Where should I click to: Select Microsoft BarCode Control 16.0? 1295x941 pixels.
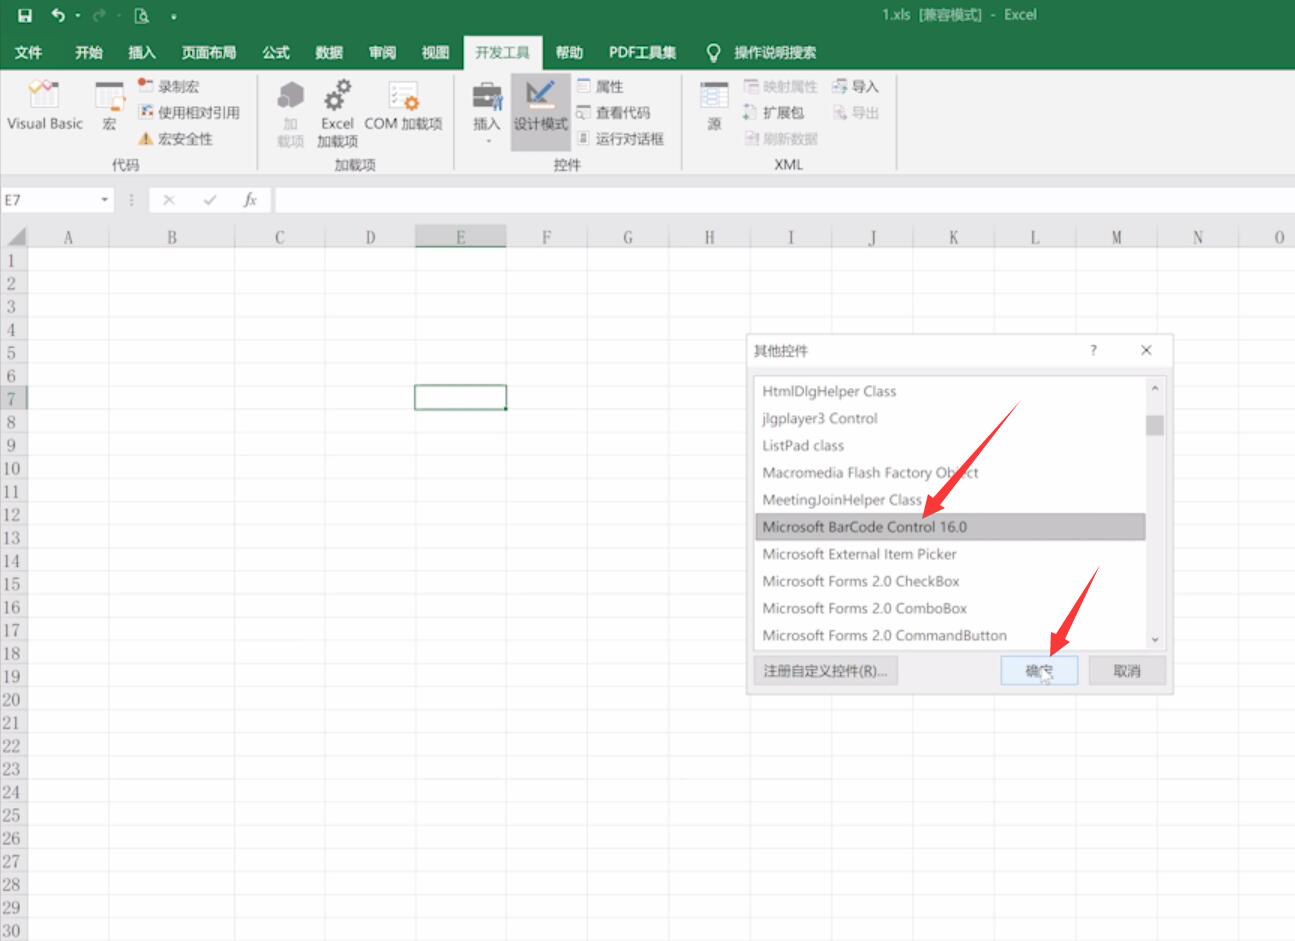pos(950,526)
